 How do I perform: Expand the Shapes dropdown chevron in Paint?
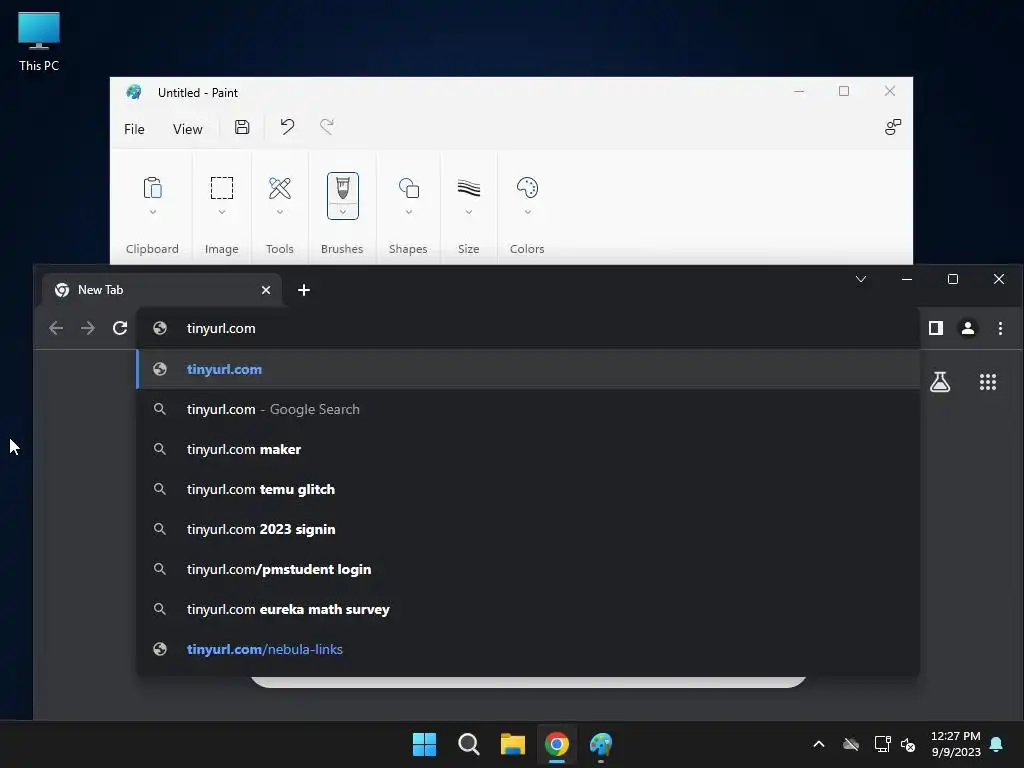point(409,212)
